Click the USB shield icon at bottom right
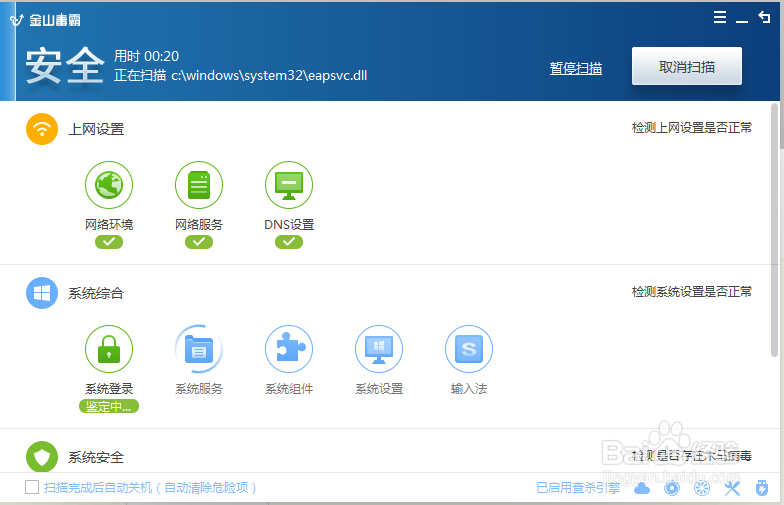The width and height of the screenshot is (784, 505). click(x=762, y=488)
